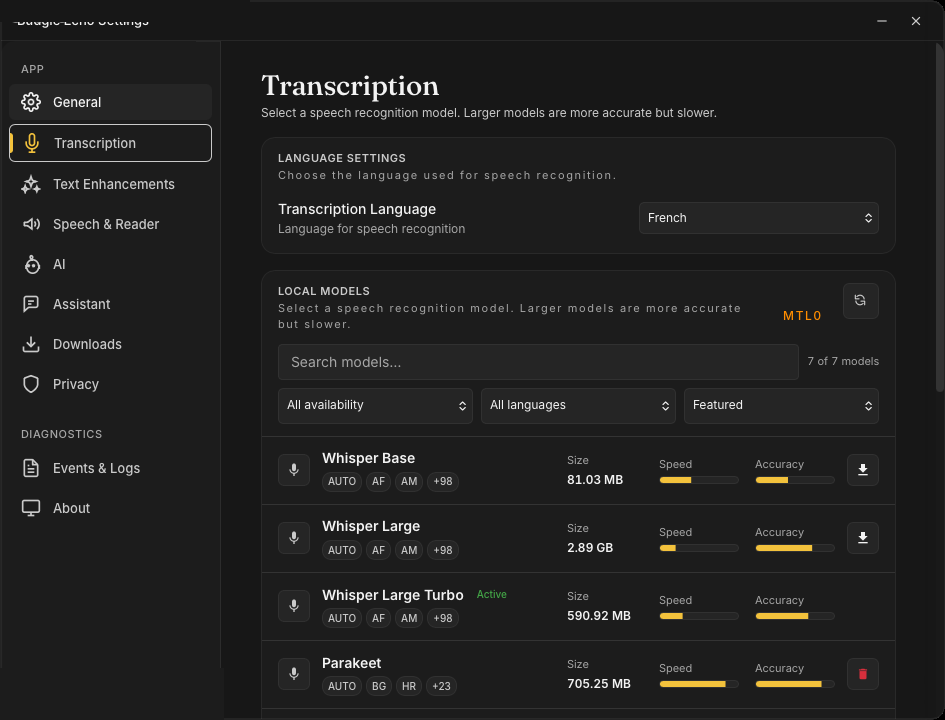The height and width of the screenshot is (720, 945).
Task: Click the Speech & Reader speaker icon
Action: 31,224
